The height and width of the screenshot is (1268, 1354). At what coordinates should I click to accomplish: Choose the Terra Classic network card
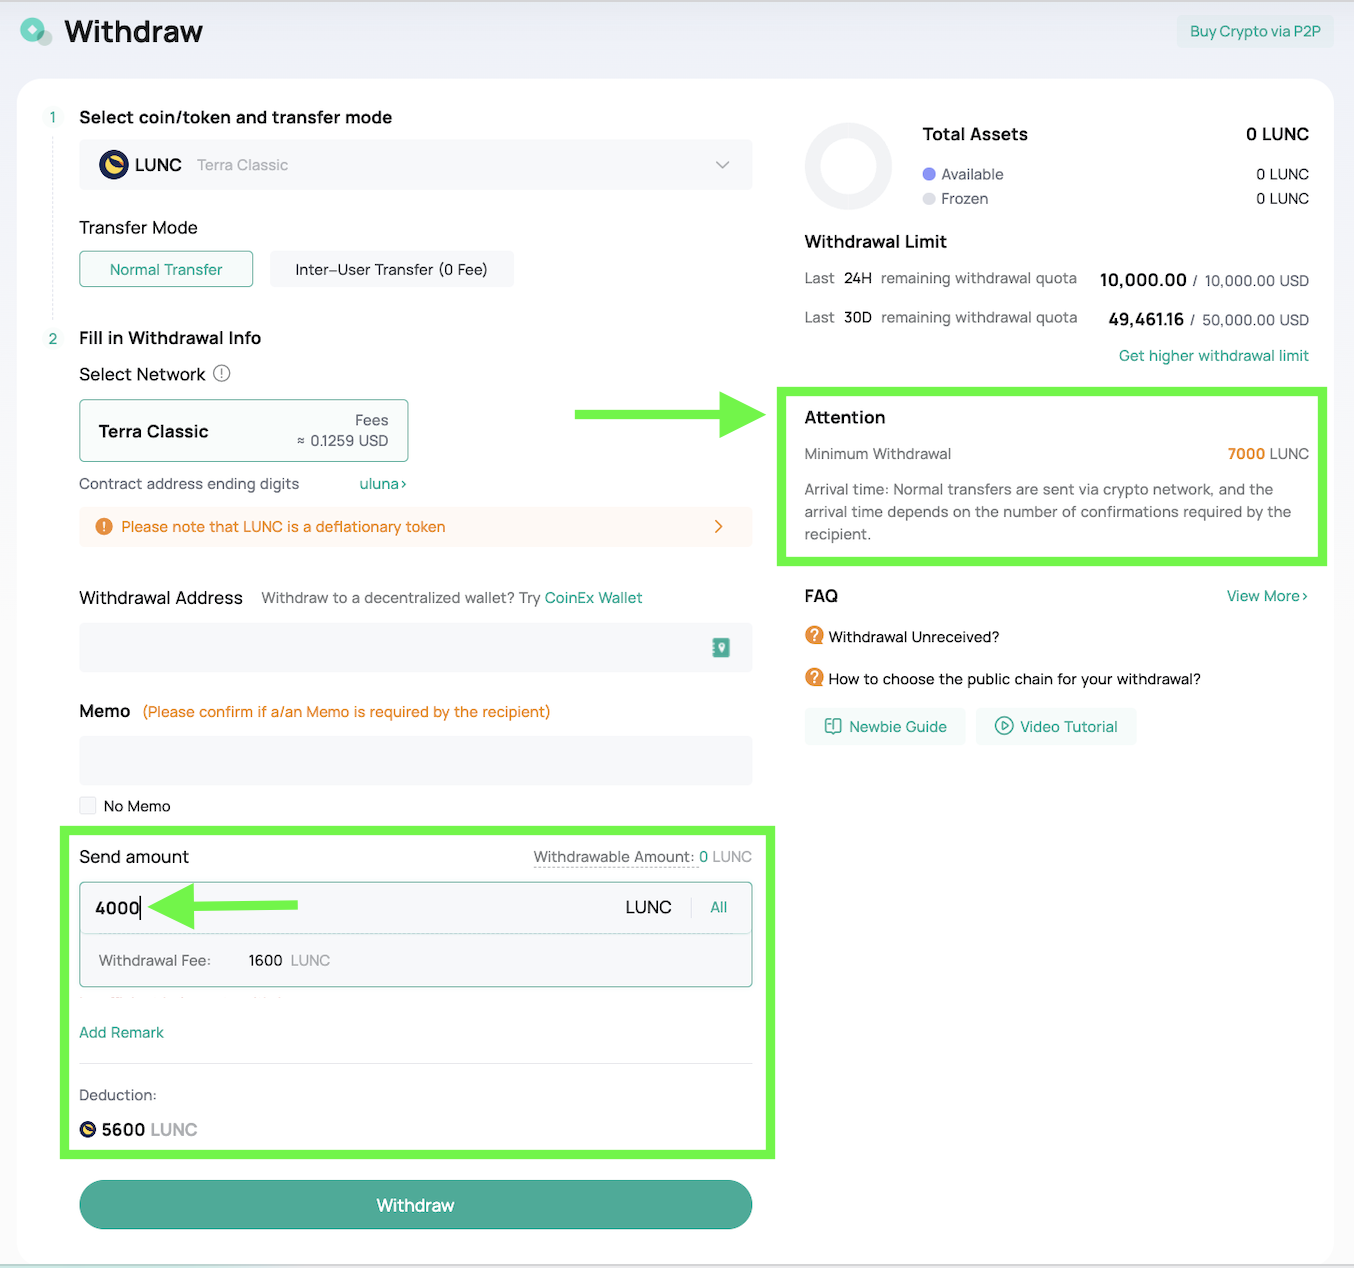click(244, 431)
